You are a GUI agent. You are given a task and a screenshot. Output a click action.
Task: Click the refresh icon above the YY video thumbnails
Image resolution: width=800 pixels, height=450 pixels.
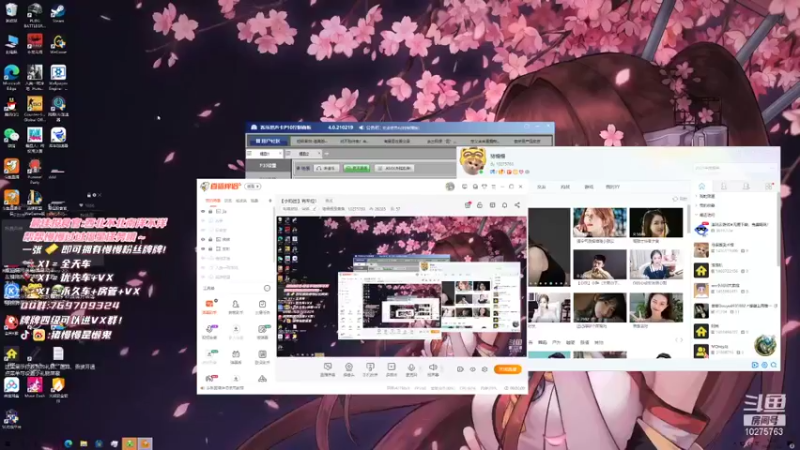pyautogui.click(x=676, y=199)
